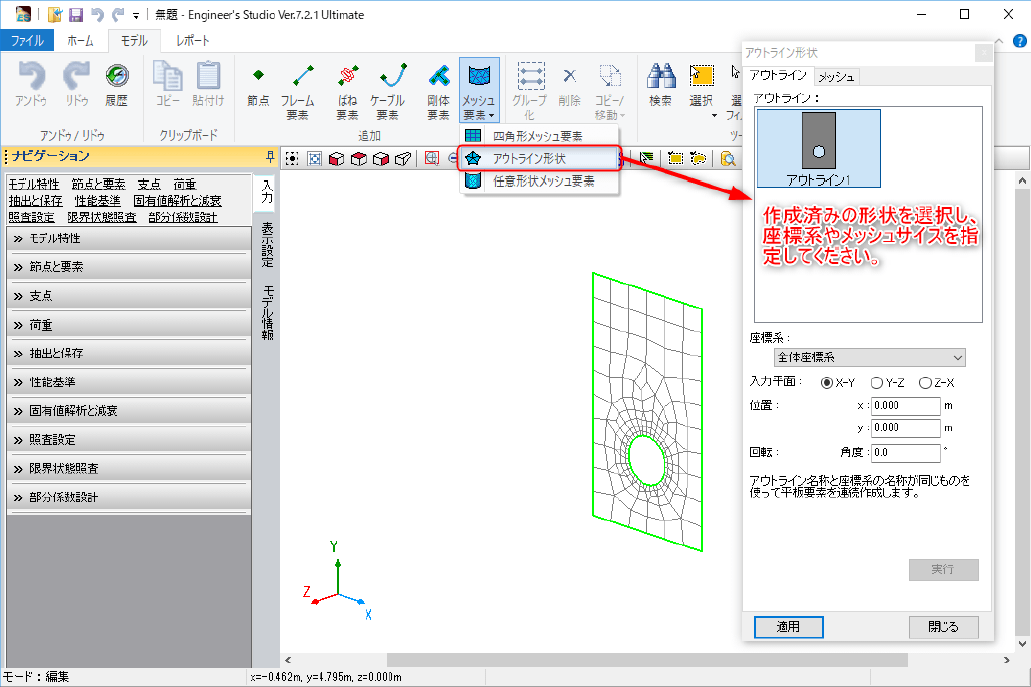Open the quick access toolbar customize arrow
1031x687 pixels.
pos(136,16)
